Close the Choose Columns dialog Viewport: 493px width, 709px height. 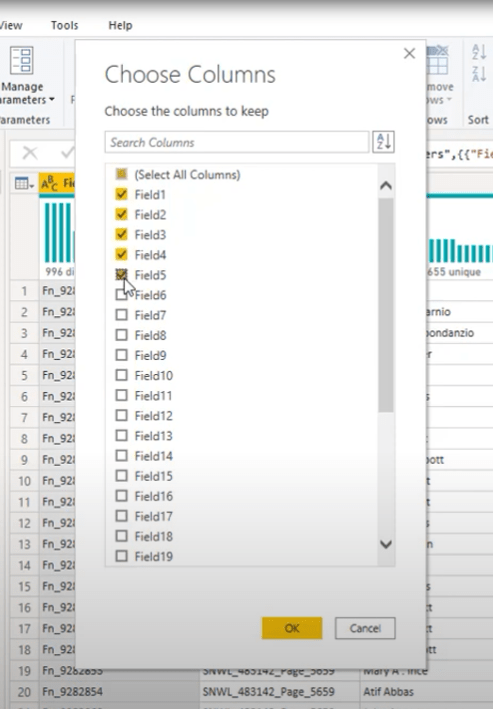pos(409,53)
